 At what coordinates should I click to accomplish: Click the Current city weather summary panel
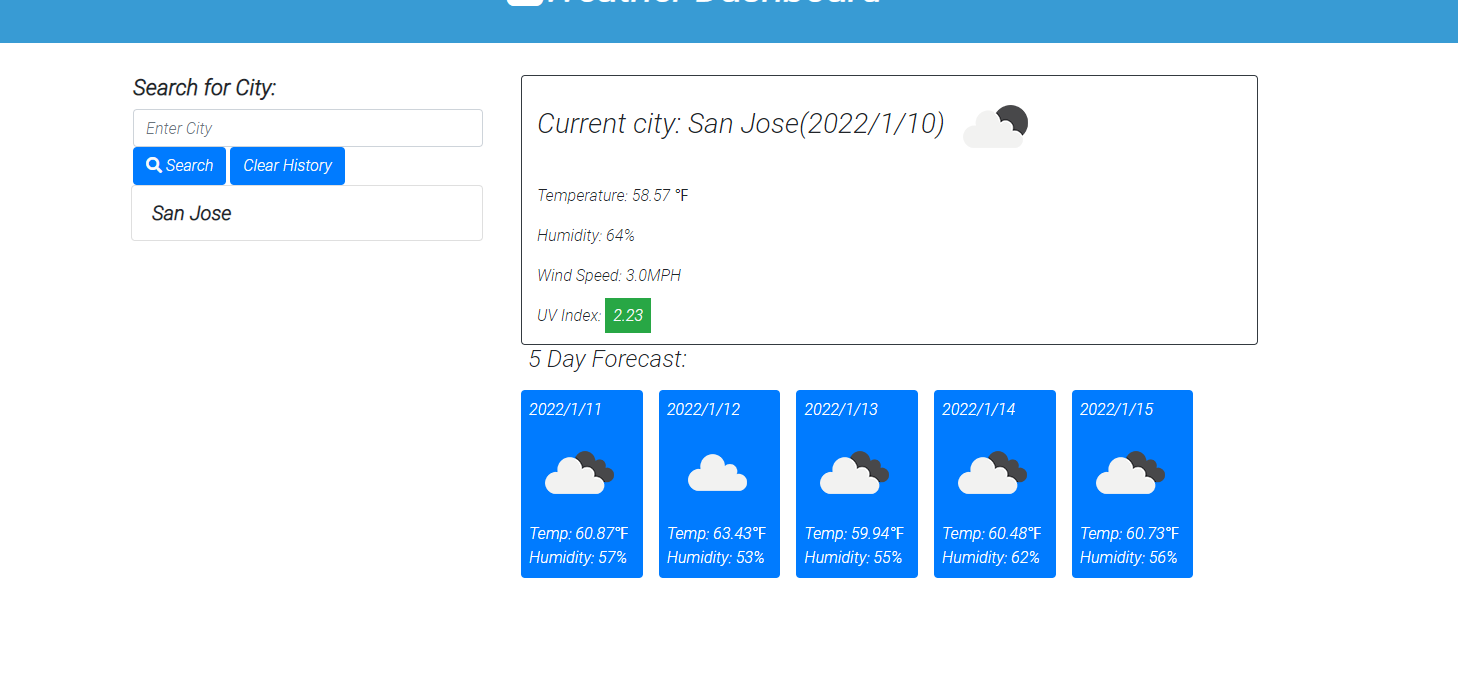[x=888, y=209]
